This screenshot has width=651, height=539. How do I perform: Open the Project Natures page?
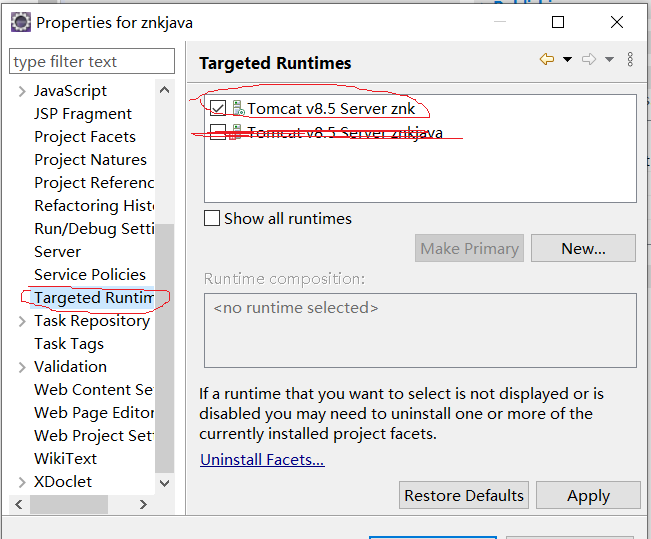pyautogui.click(x=91, y=160)
